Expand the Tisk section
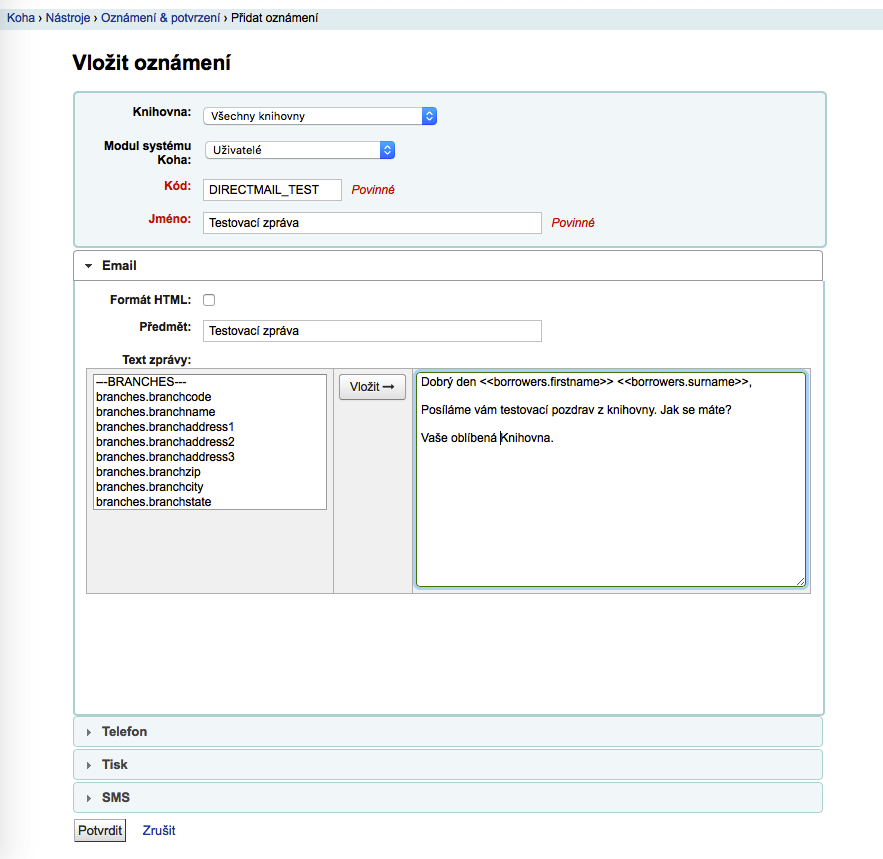Viewport: 883px width, 859px height. [x=448, y=765]
